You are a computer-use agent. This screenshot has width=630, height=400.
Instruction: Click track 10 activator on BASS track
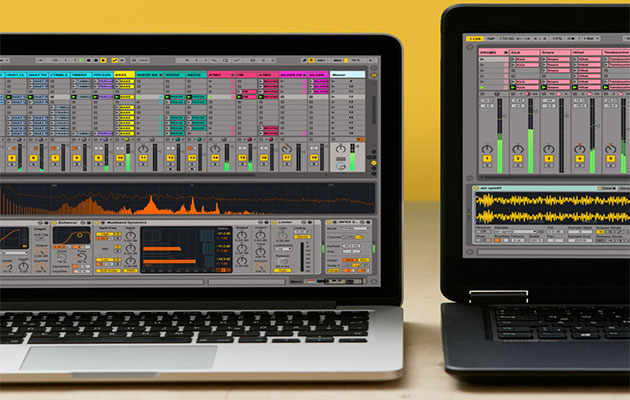pyautogui.click(x=121, y=158)
